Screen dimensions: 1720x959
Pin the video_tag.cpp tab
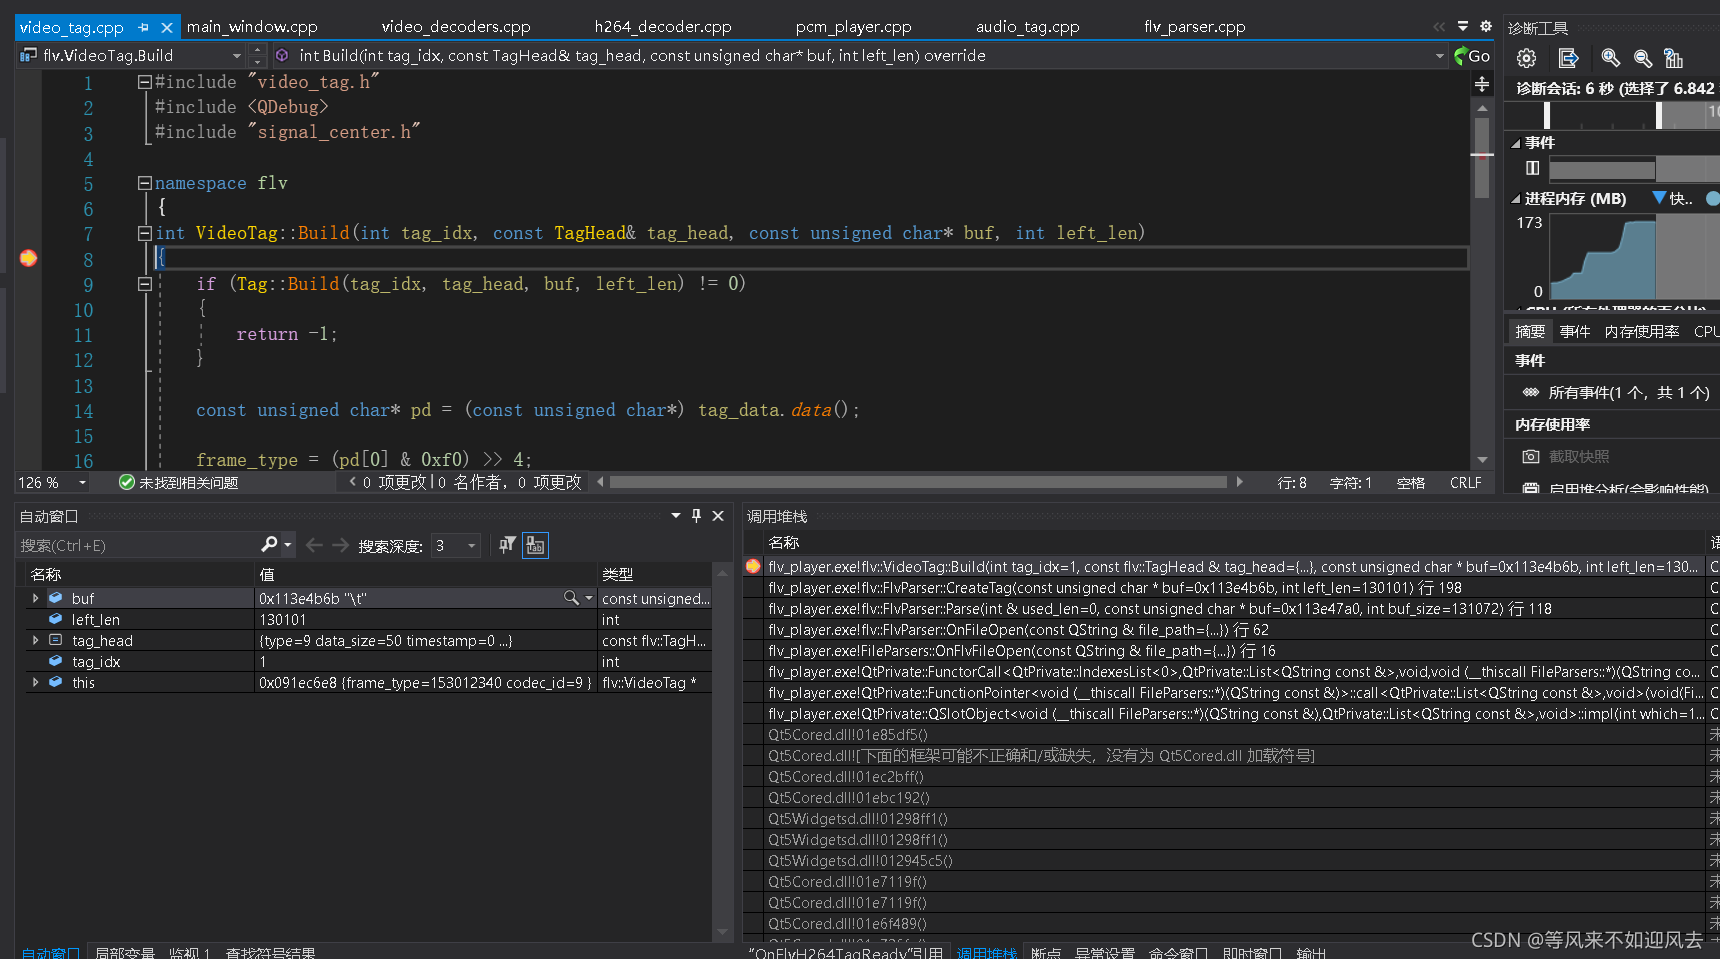coord(143,27)
